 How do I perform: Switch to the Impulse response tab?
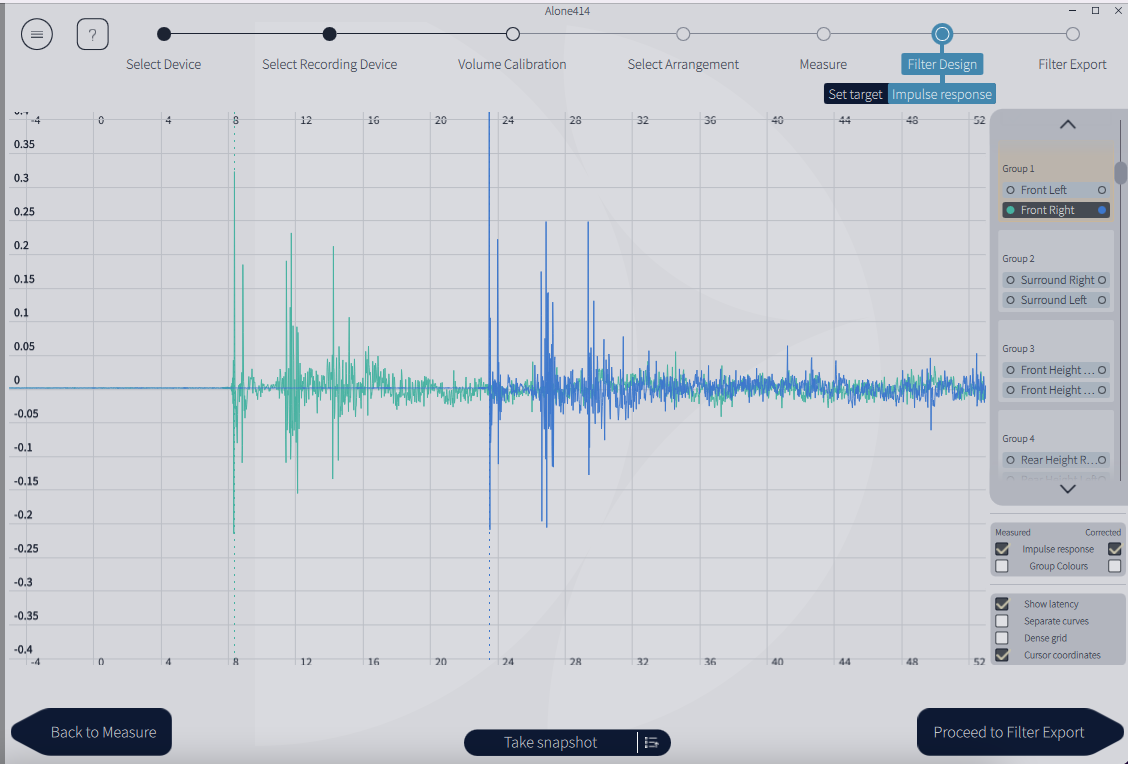coord(942,94)
